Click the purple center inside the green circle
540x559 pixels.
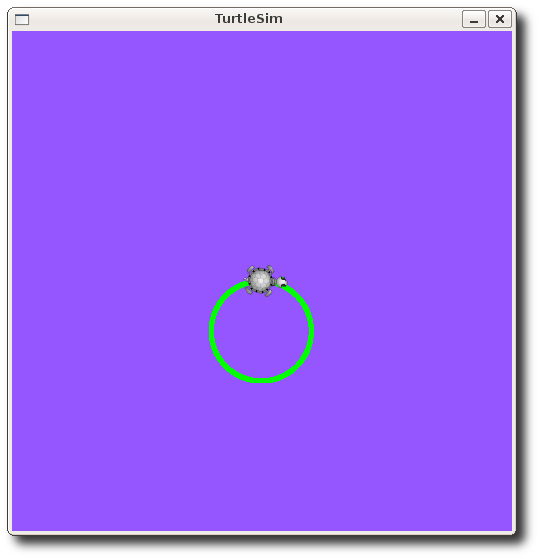(261, 331)
